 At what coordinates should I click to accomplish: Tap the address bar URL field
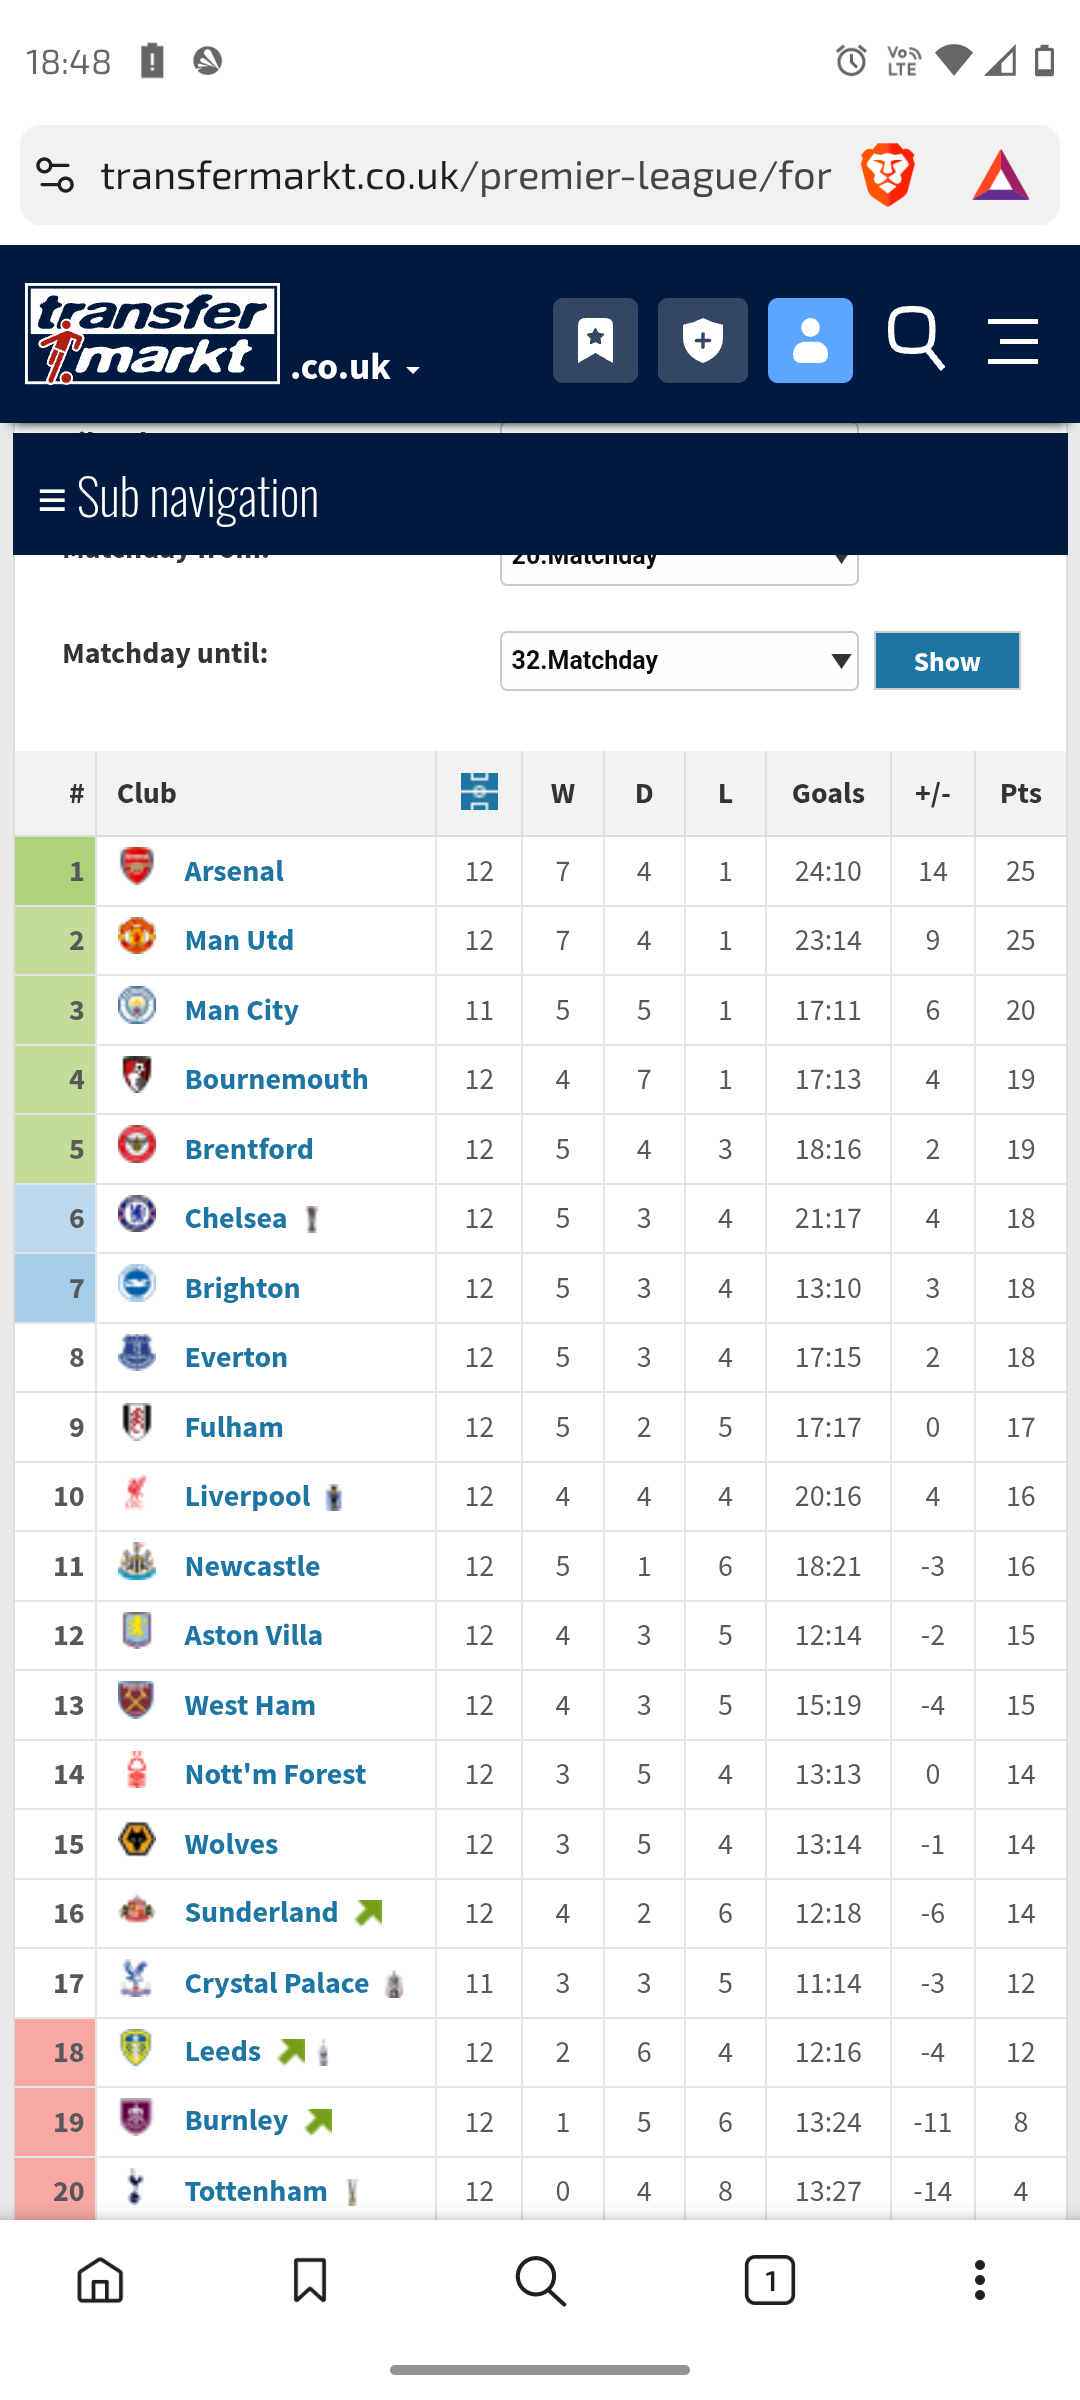tap(465, 176)
